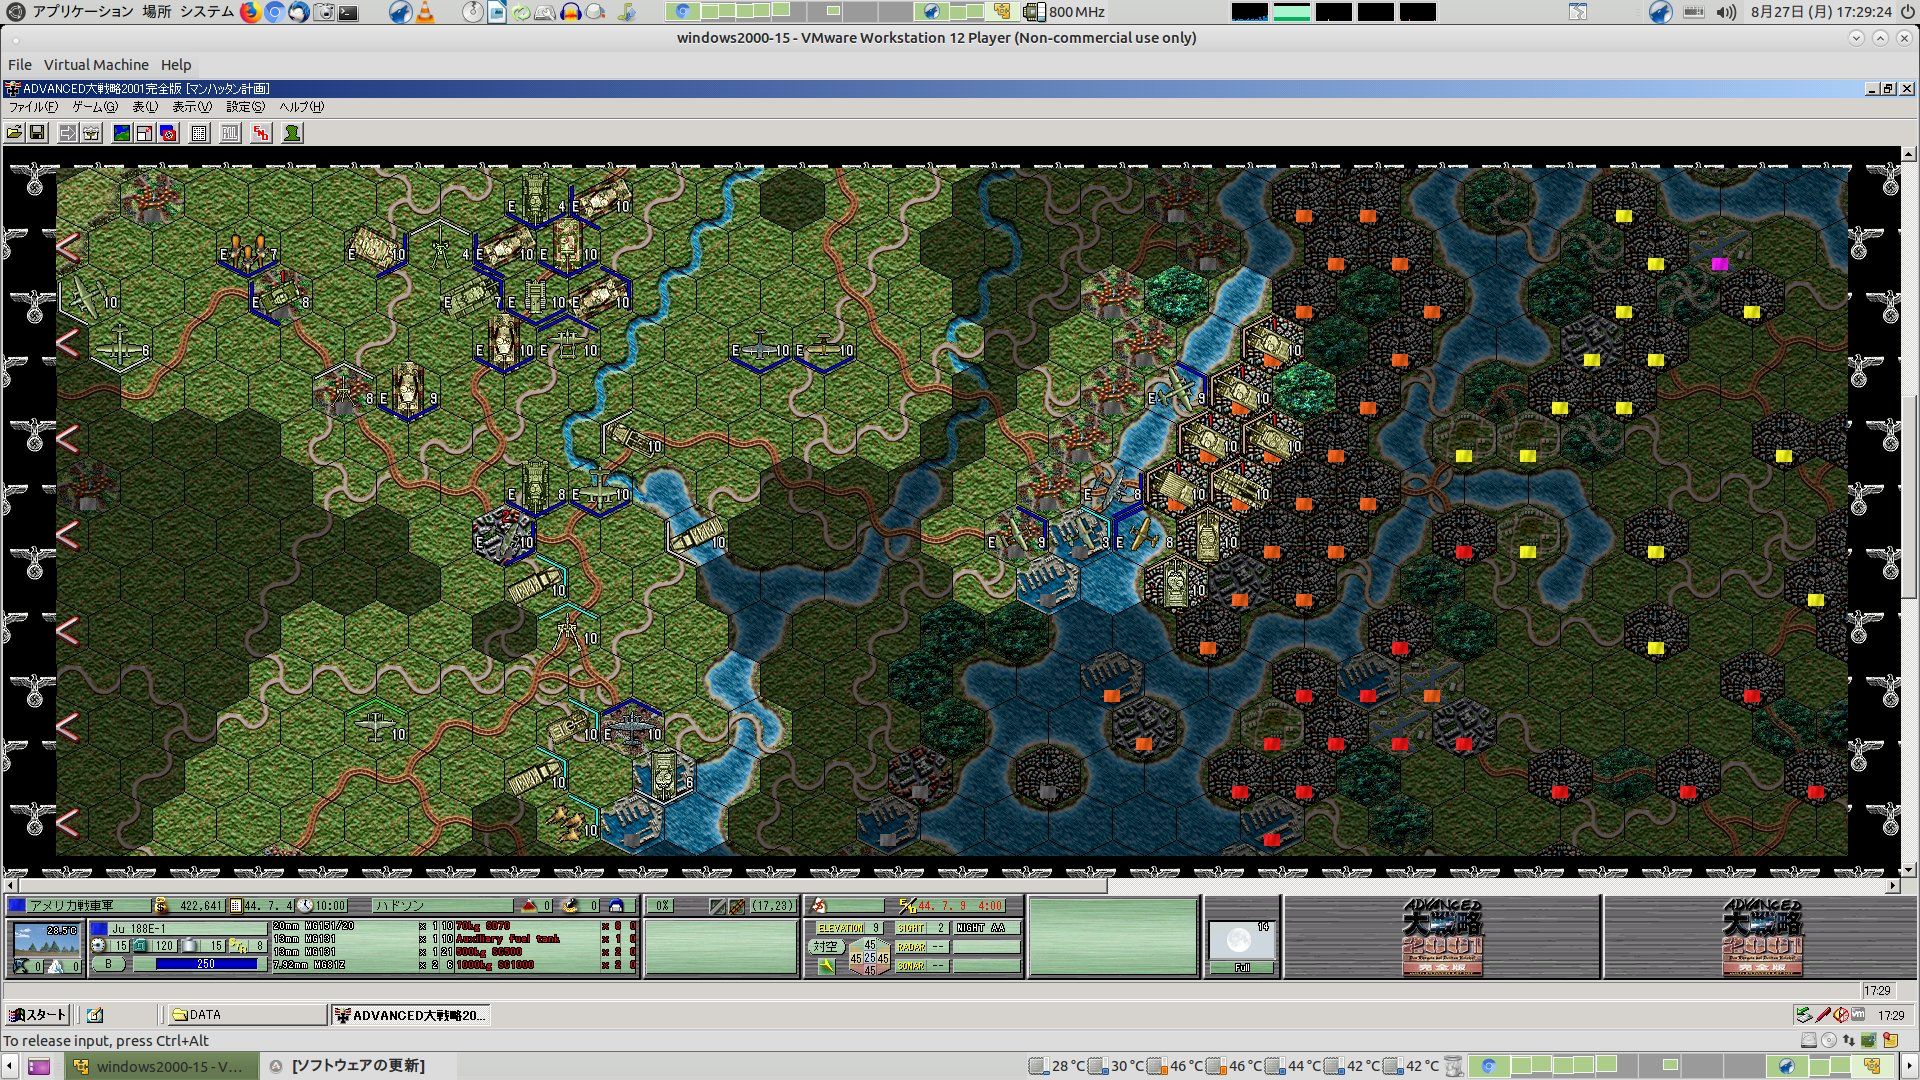Click the ハドソン location name field

pyautogui.click(x=445, y=905)
